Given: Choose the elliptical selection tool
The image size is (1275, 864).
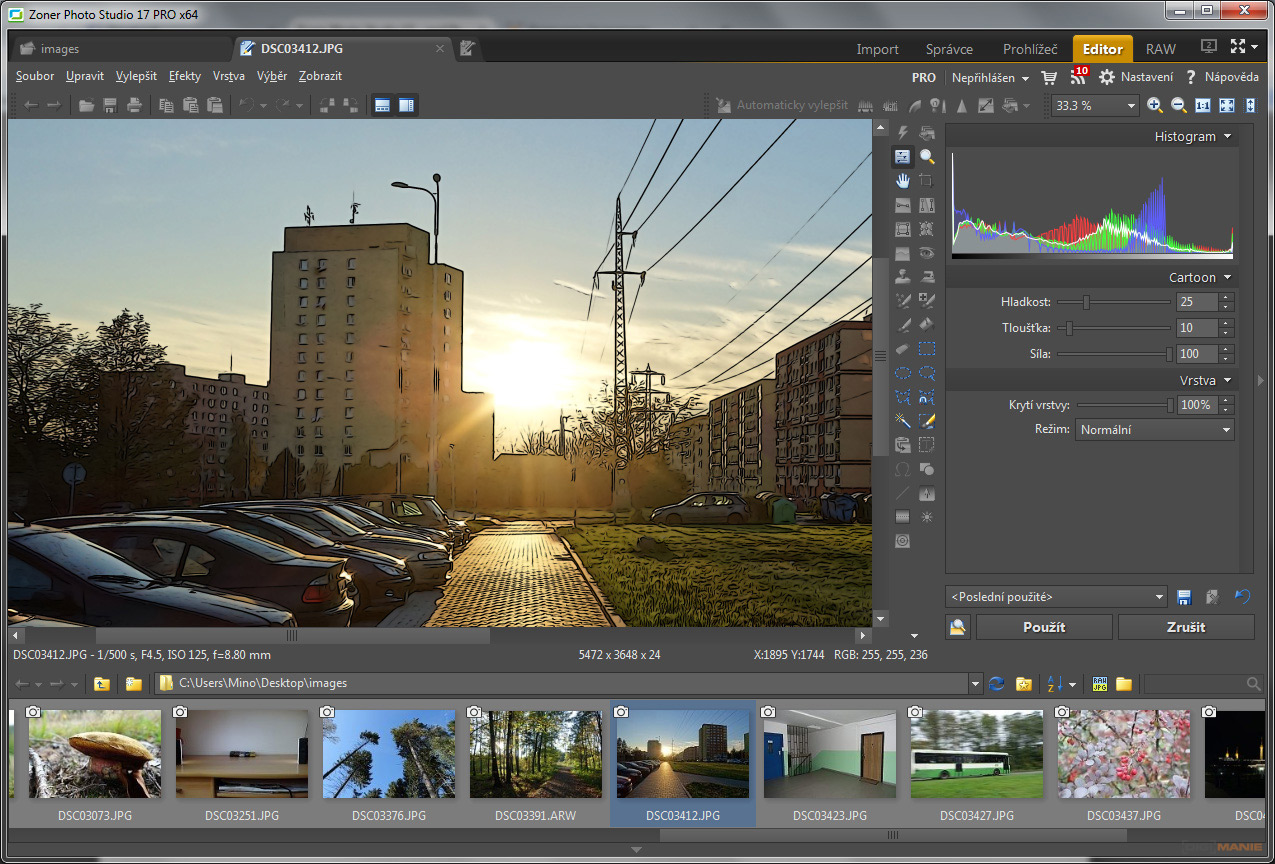Looking at the screenshot, I should (903, 372).
